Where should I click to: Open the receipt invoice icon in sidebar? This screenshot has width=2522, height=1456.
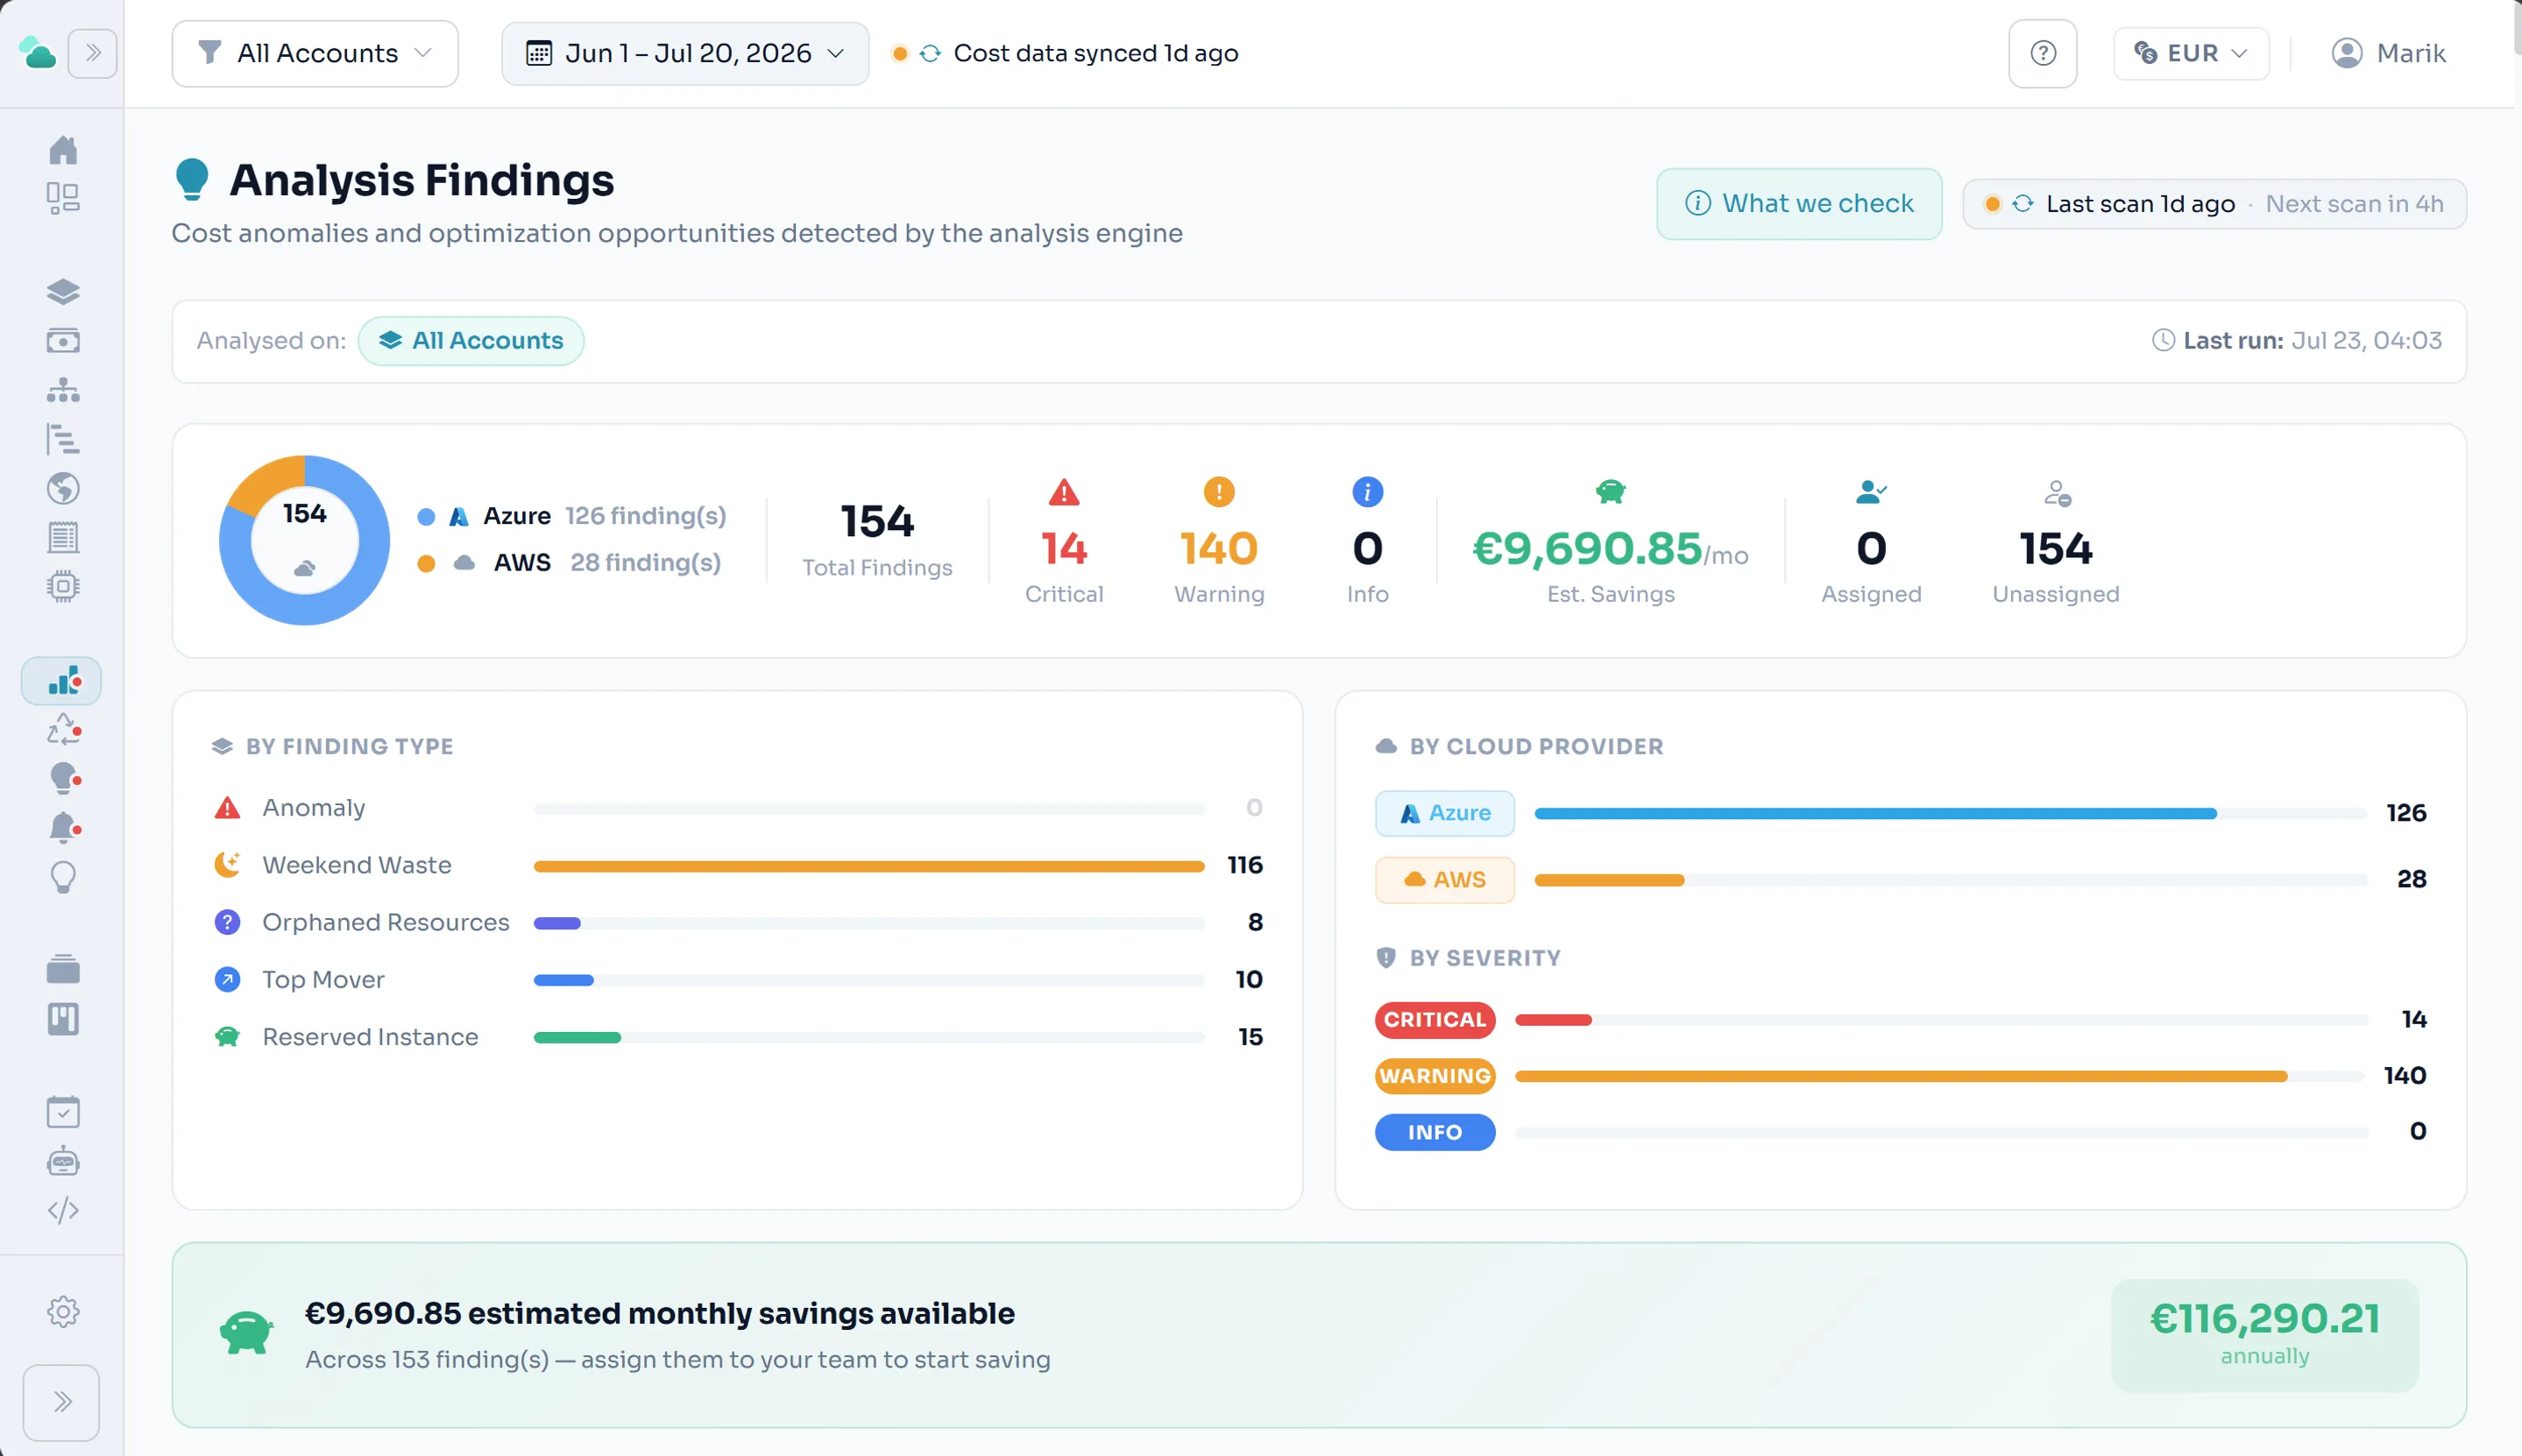pyautogui.click(x=62, y=537)
